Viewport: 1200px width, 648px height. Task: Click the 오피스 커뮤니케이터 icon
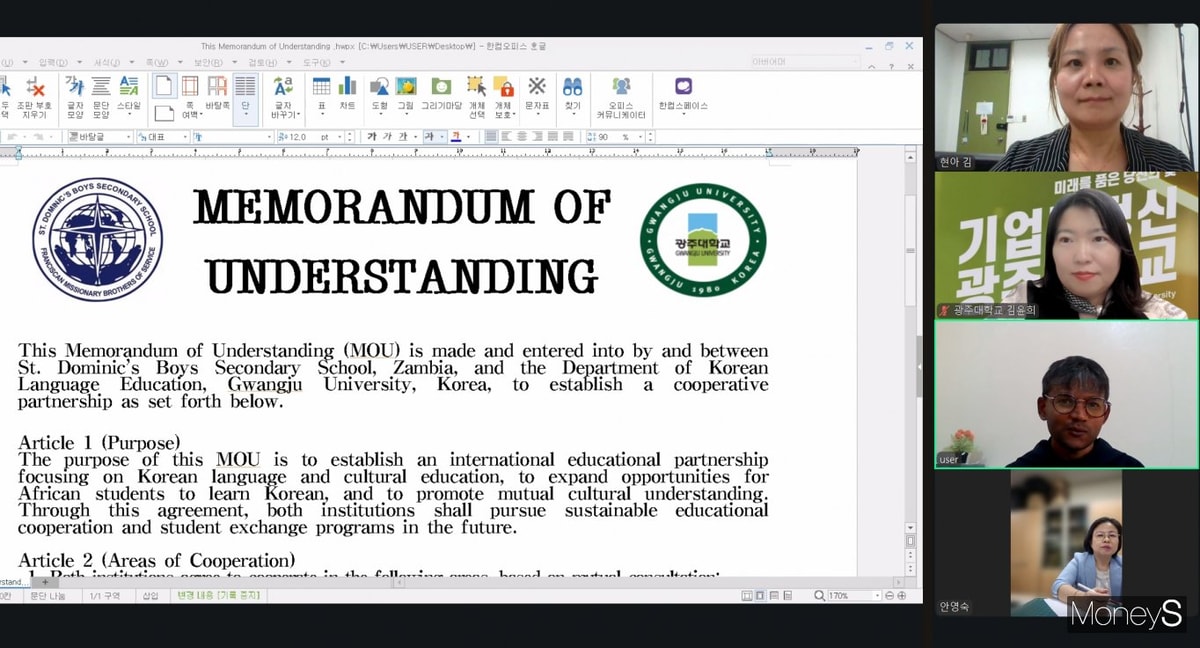(x=621, y=95)
